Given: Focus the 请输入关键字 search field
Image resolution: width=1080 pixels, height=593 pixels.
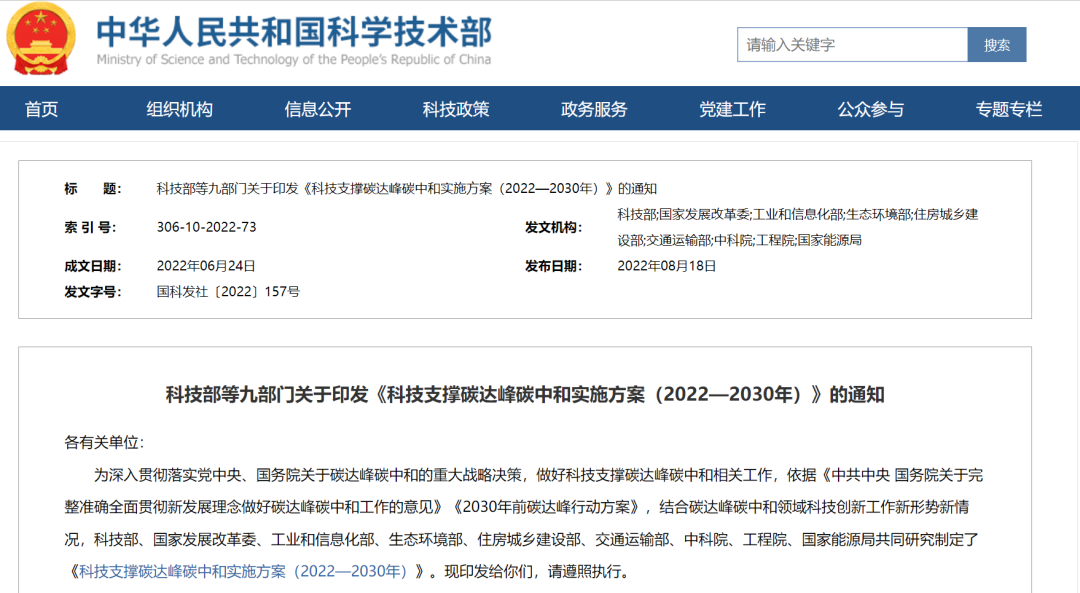Looking at the screenshot, I should 852,45.
